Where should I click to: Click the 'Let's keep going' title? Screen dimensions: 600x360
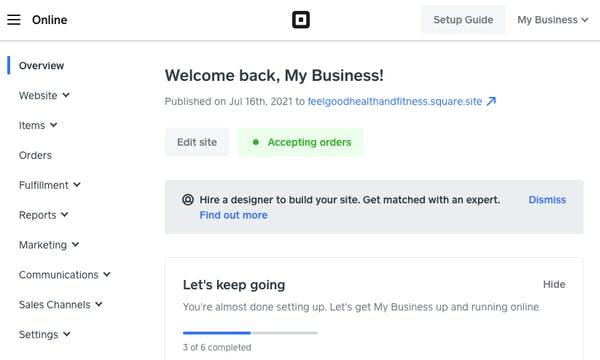[x=234, y=285]
